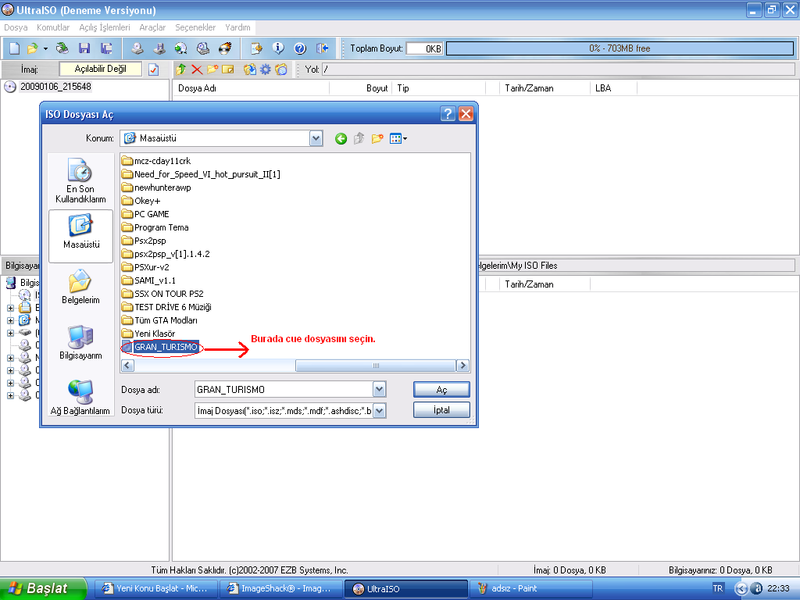Viewport: 800px width, 600px height.
Task: Click the Save As toolbar icon
Action: pos(107,48)
